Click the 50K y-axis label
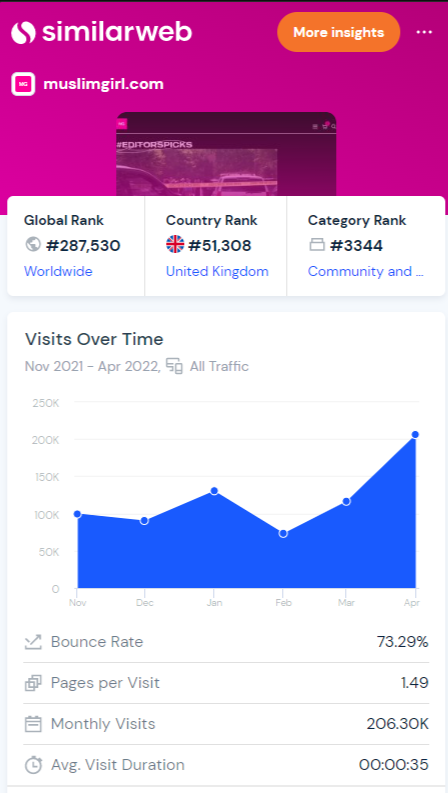 (49, 552)
